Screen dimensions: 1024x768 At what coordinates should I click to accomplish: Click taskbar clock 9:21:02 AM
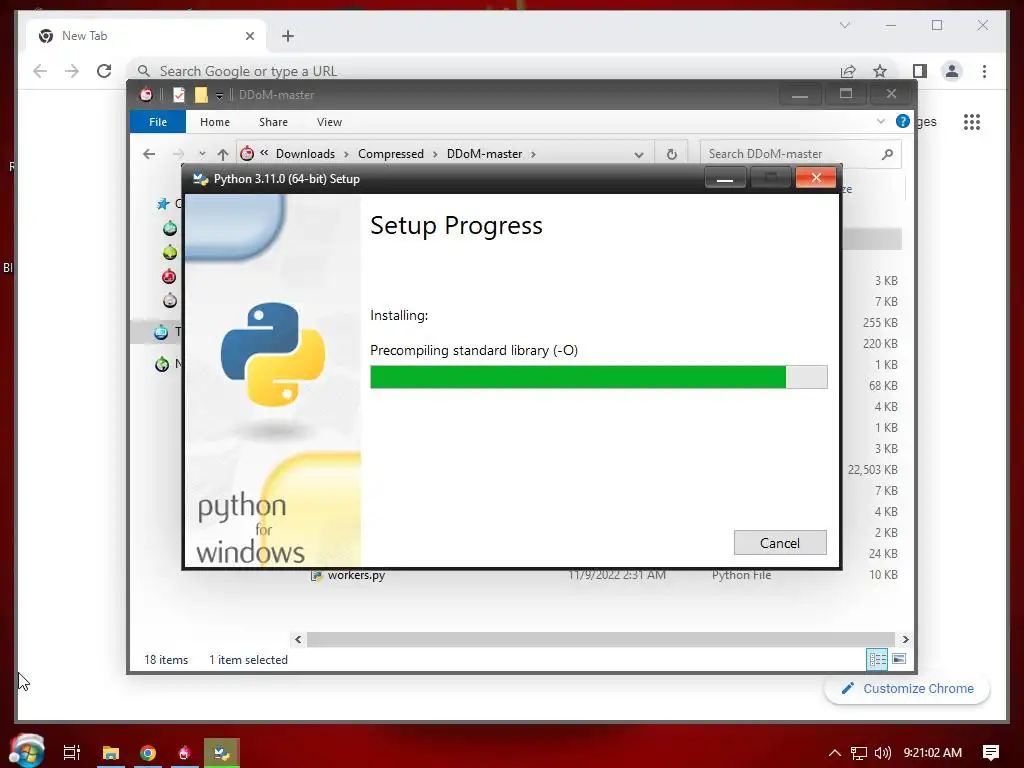coord(933,752)
